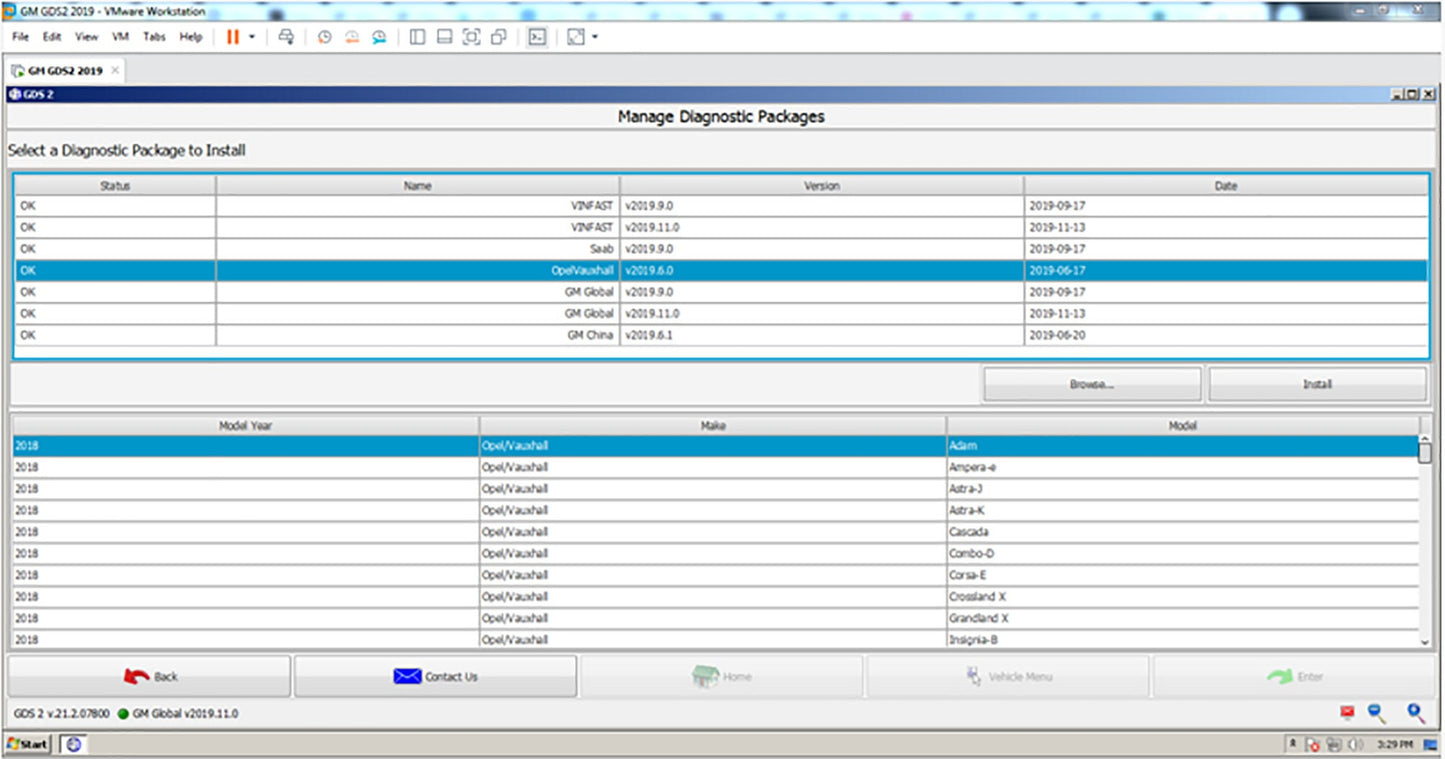The width and height of the screenshot is (1445, 759).
Task: Open the VM menu
Action: [x=120, y=37]
